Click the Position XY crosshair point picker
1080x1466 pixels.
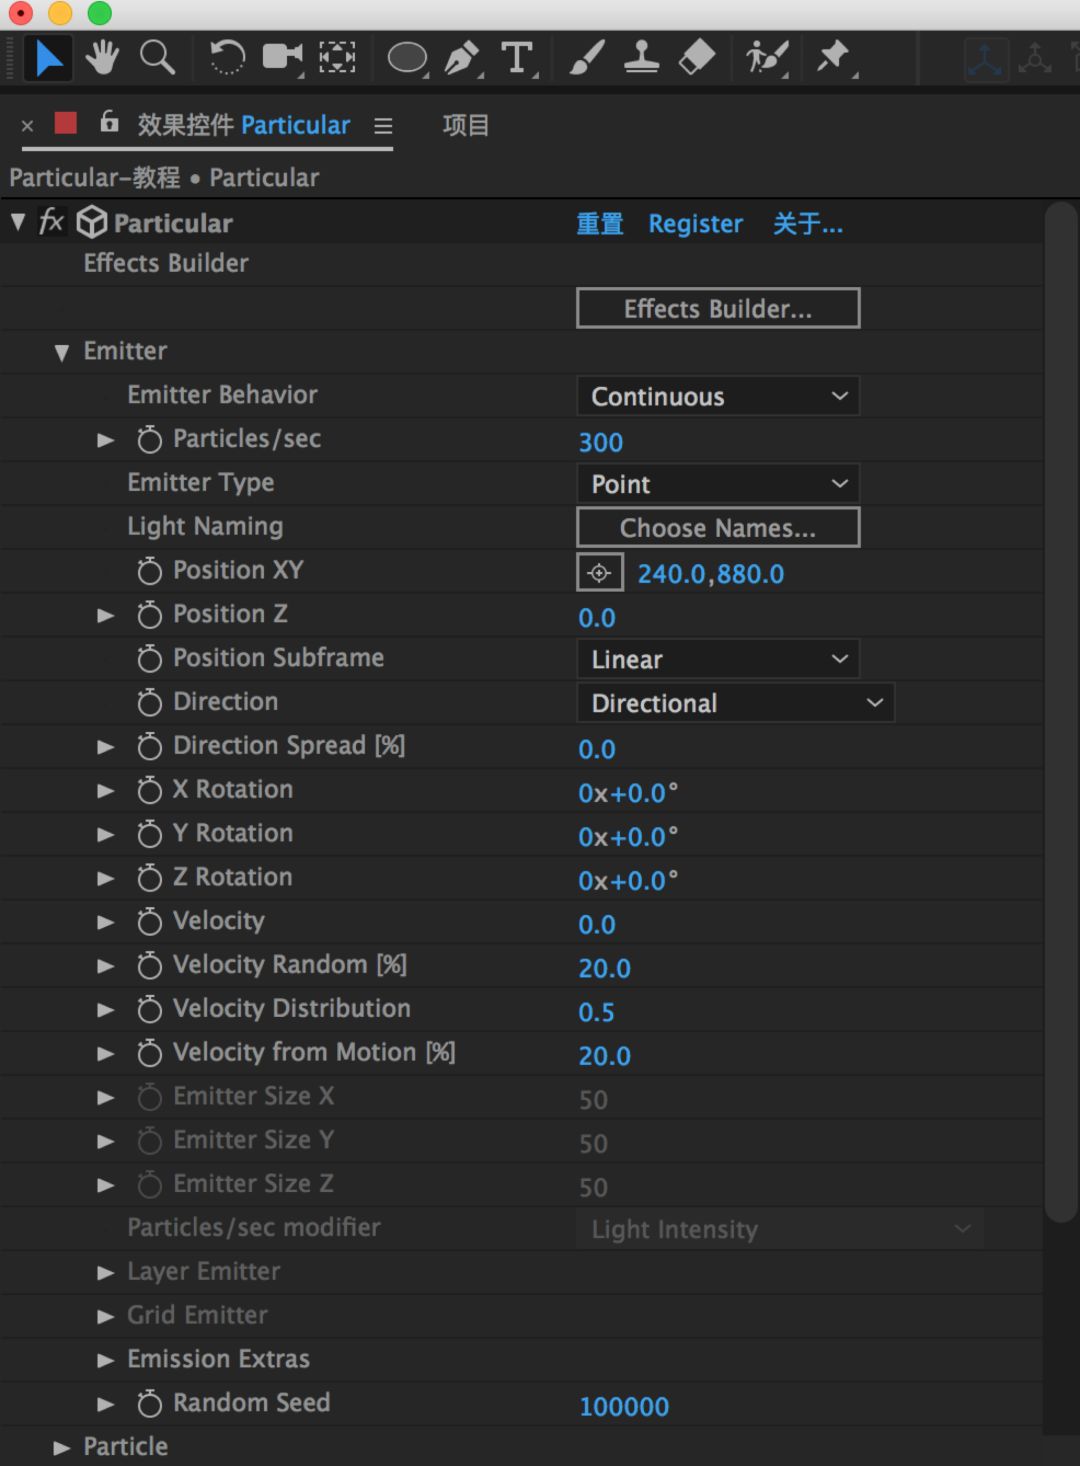600,573
